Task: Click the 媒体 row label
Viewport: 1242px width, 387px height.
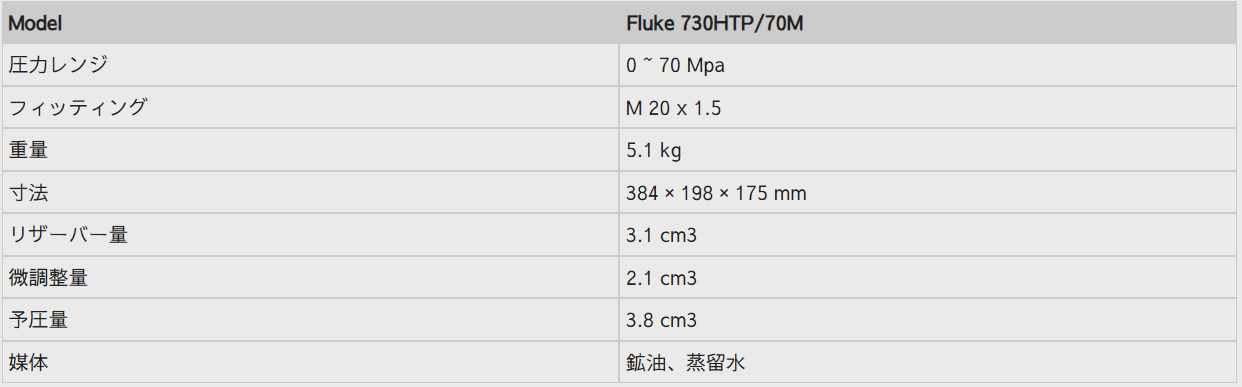Action: 28,362
